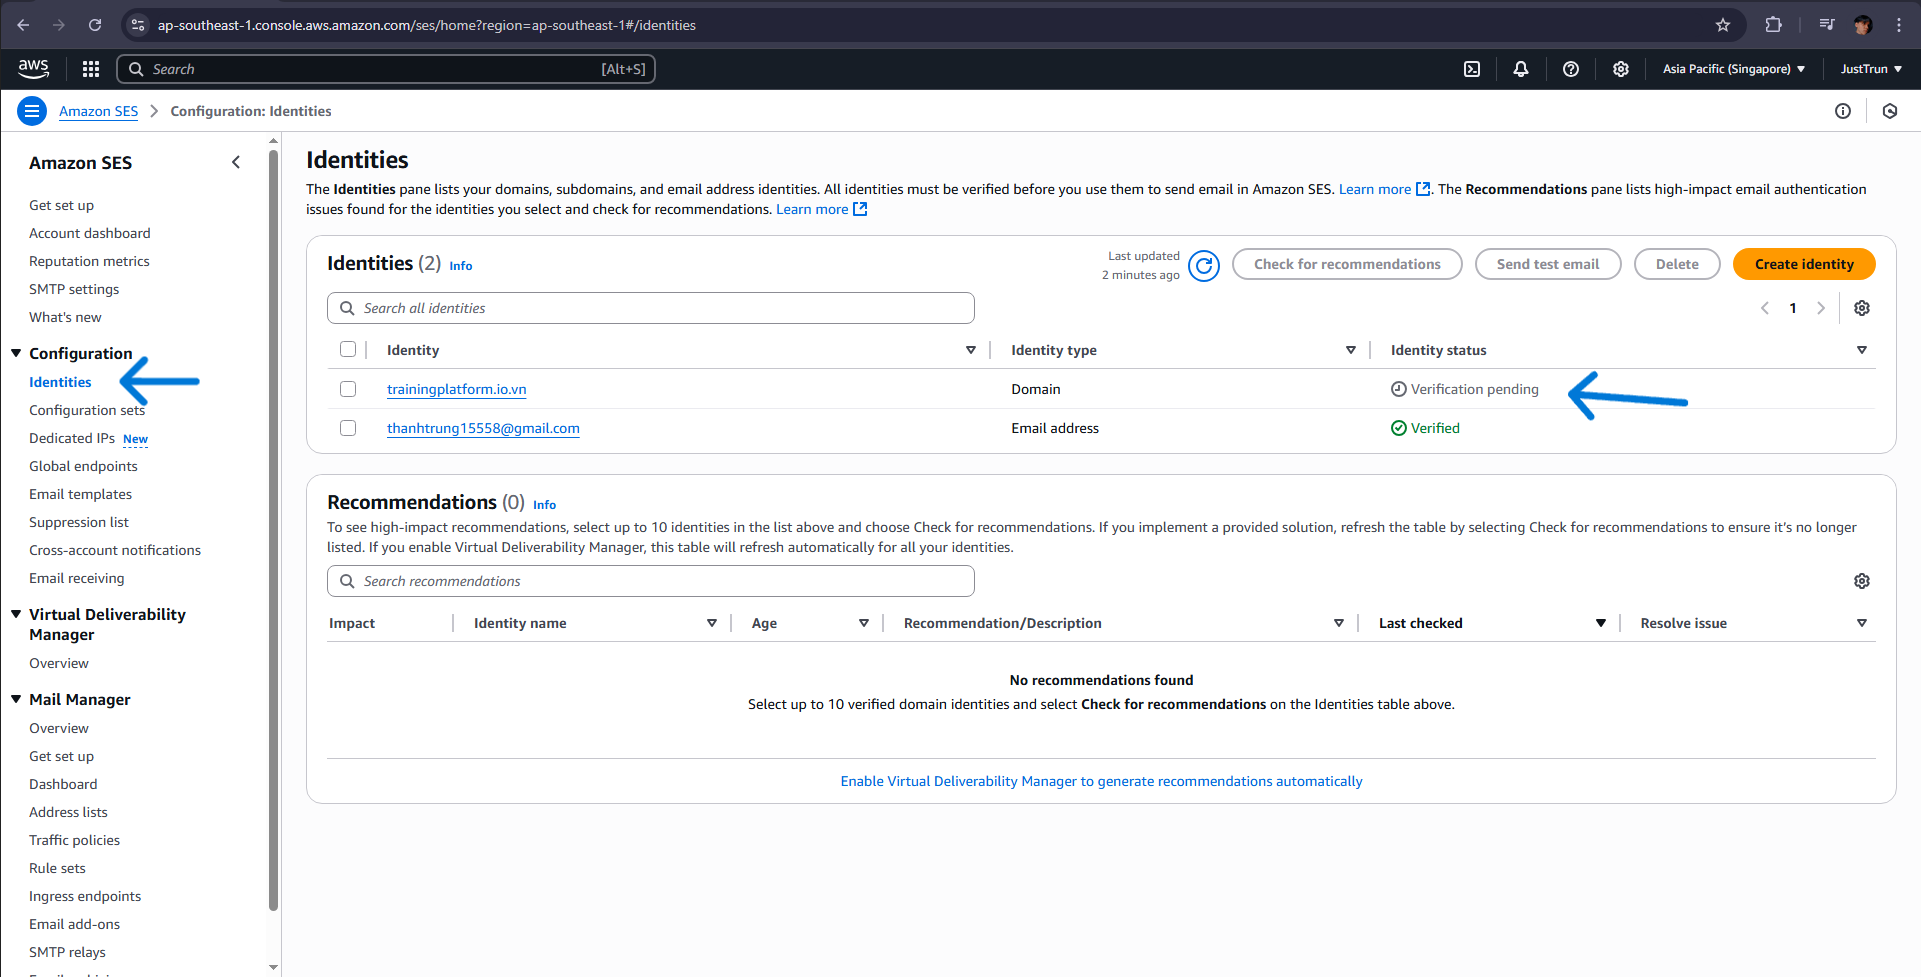
Task: Open trainingplatform.io.vn identity link
Action: click(x=456, y=389)
